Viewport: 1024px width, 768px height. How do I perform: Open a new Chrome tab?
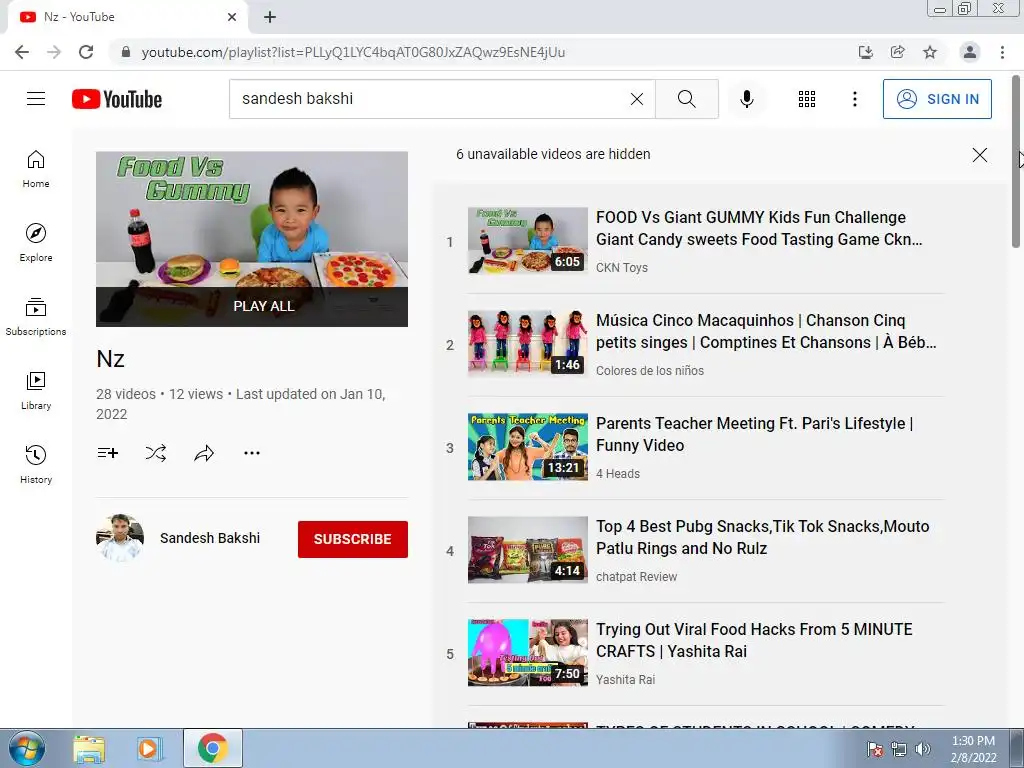pos(270,17)
